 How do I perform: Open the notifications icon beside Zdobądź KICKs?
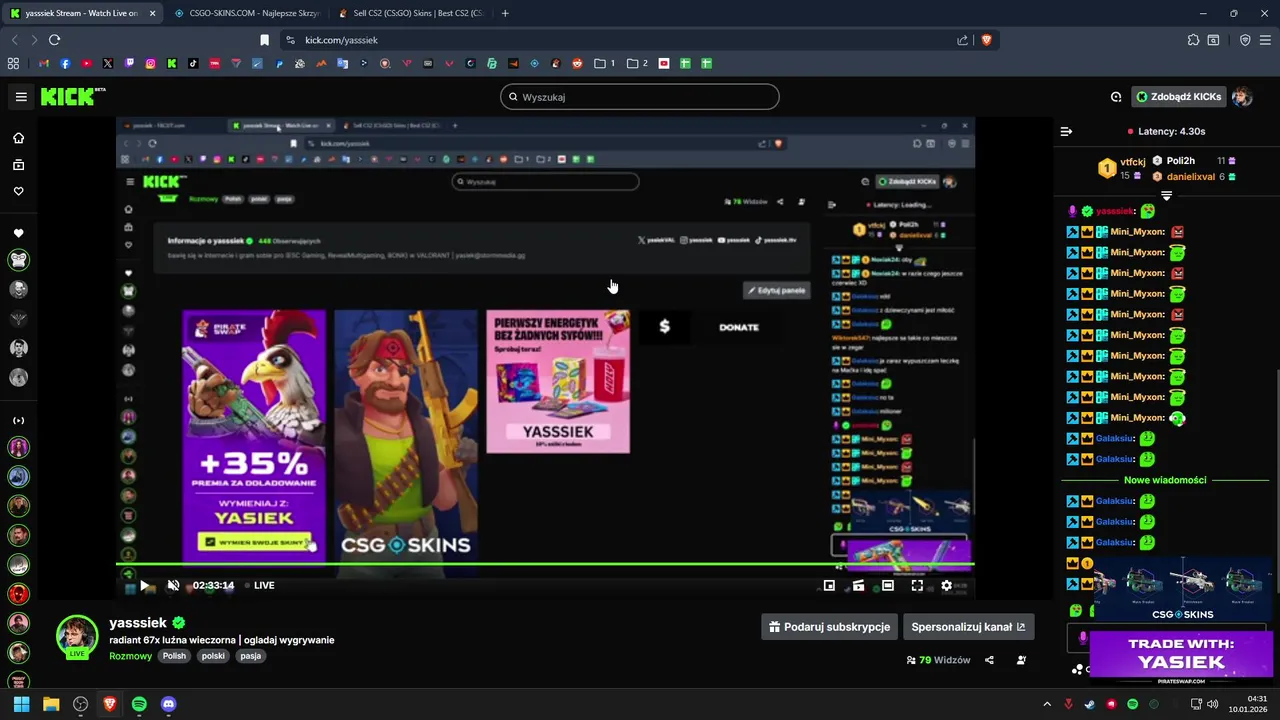[x=1116, y=97]
